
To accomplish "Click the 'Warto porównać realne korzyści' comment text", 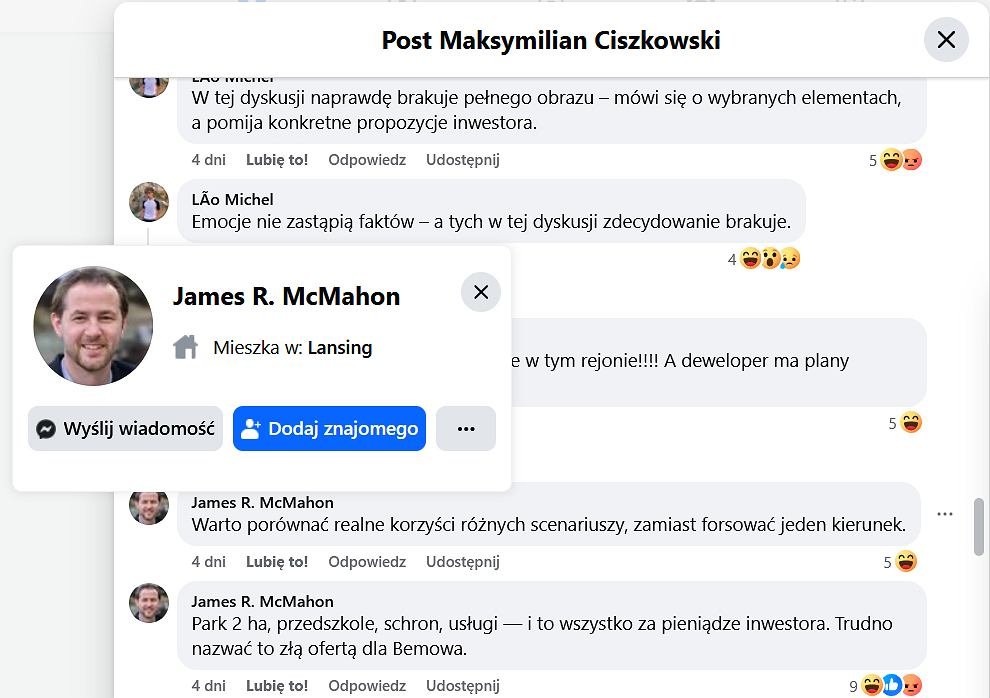I will tap(549, 525).
